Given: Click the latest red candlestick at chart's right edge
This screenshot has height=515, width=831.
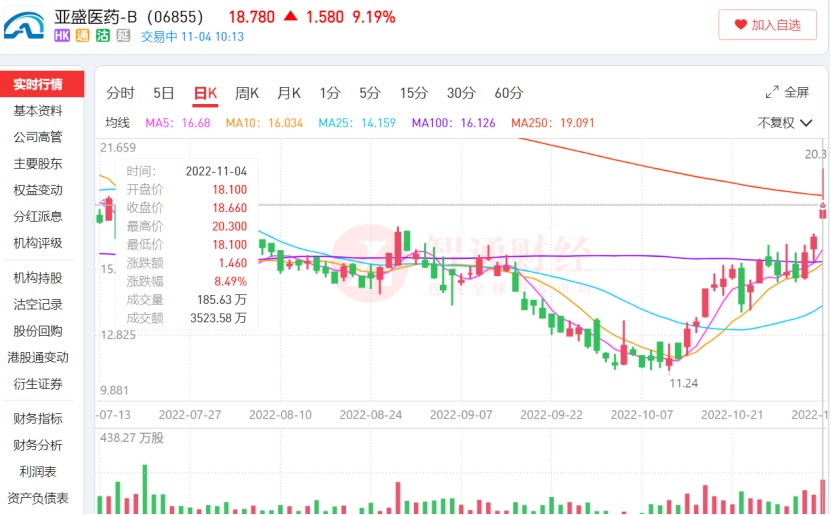Looking at the screenshot, I should click(x=823, y=193).
